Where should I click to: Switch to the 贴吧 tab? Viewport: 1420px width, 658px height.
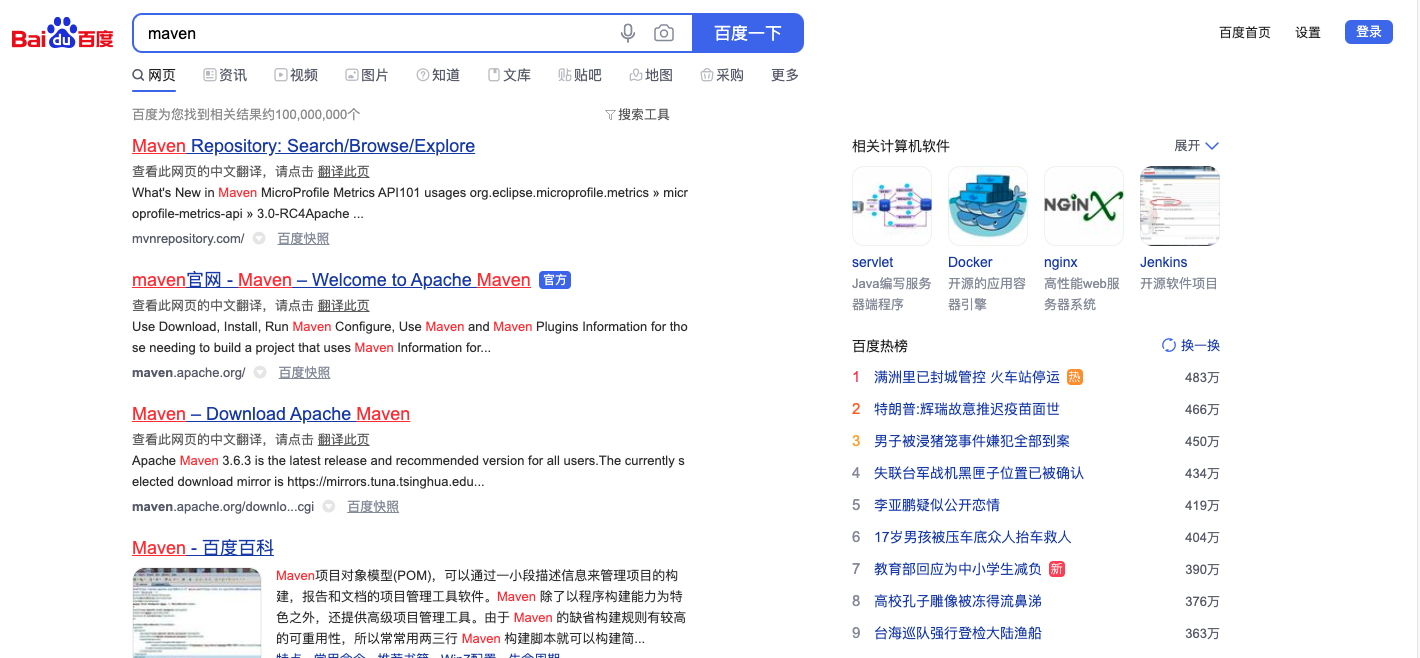(x=580, y=75)
